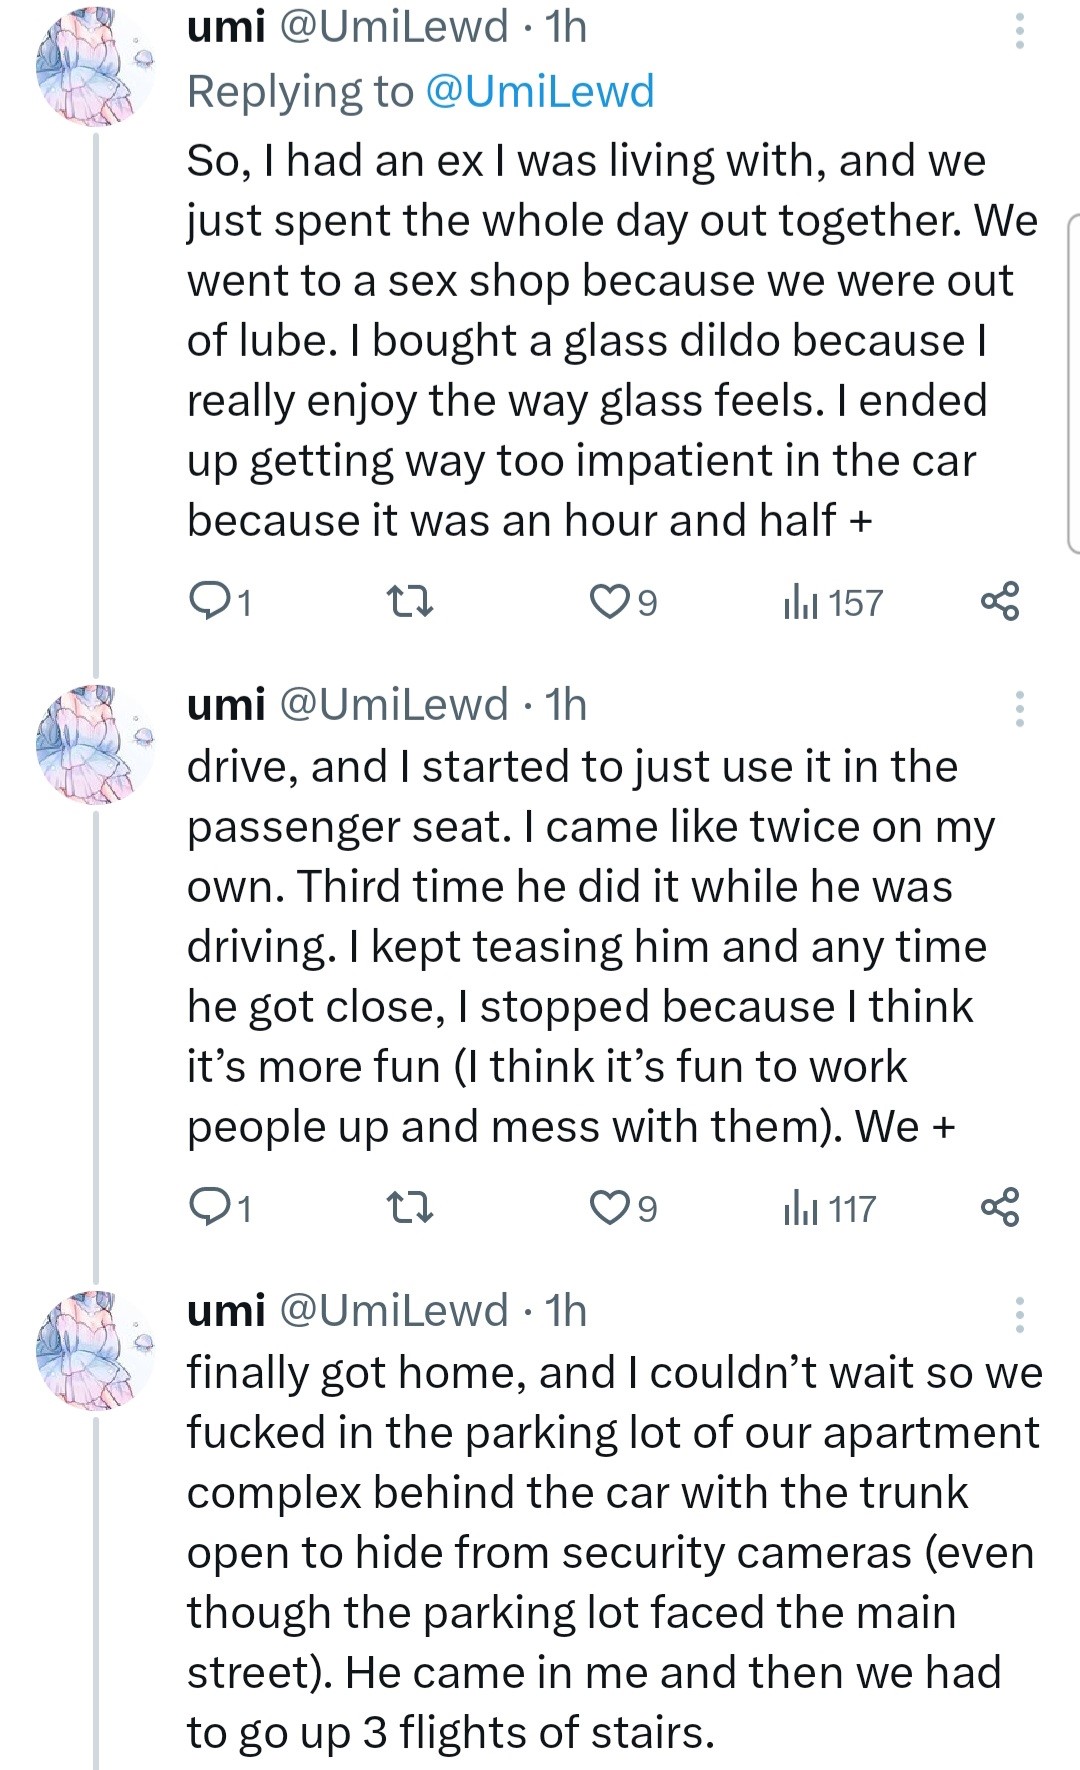Repost the tweet with 157 views
1080x1770 pixels.
pos(409,602)
